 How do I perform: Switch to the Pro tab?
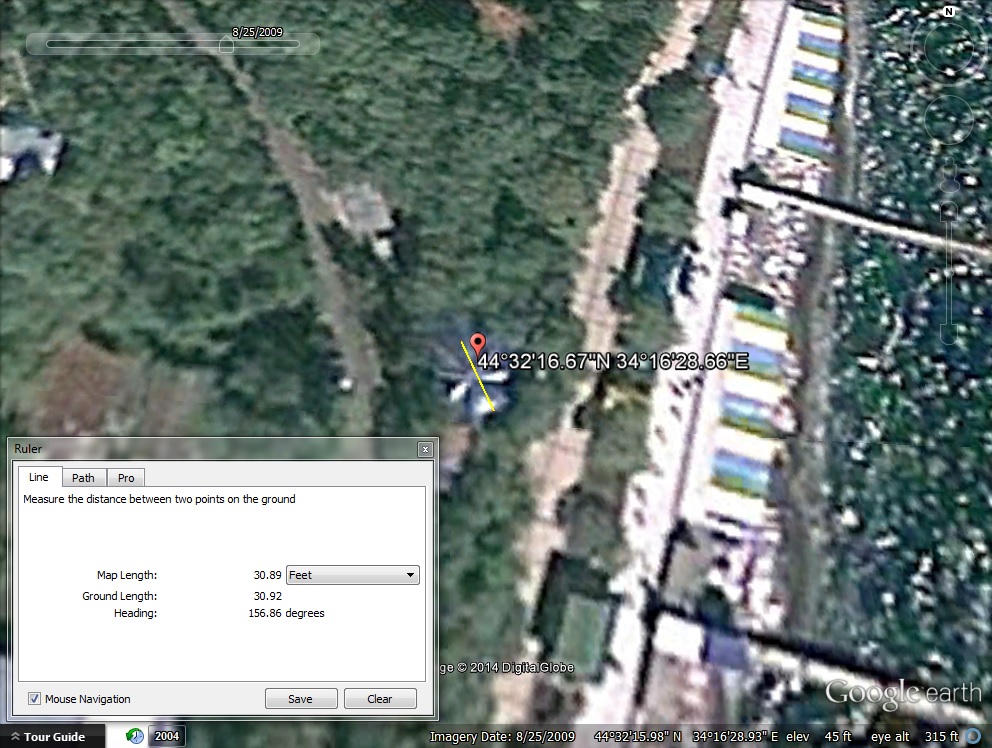pyautogui.click(x=126, y=478)
